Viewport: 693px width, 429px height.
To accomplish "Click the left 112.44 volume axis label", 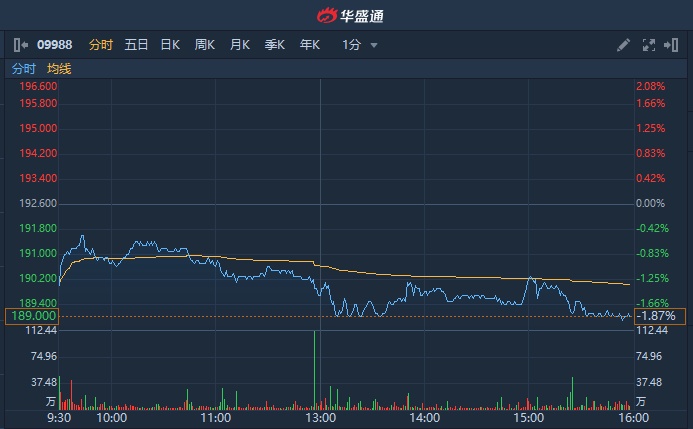I will 41,330.
